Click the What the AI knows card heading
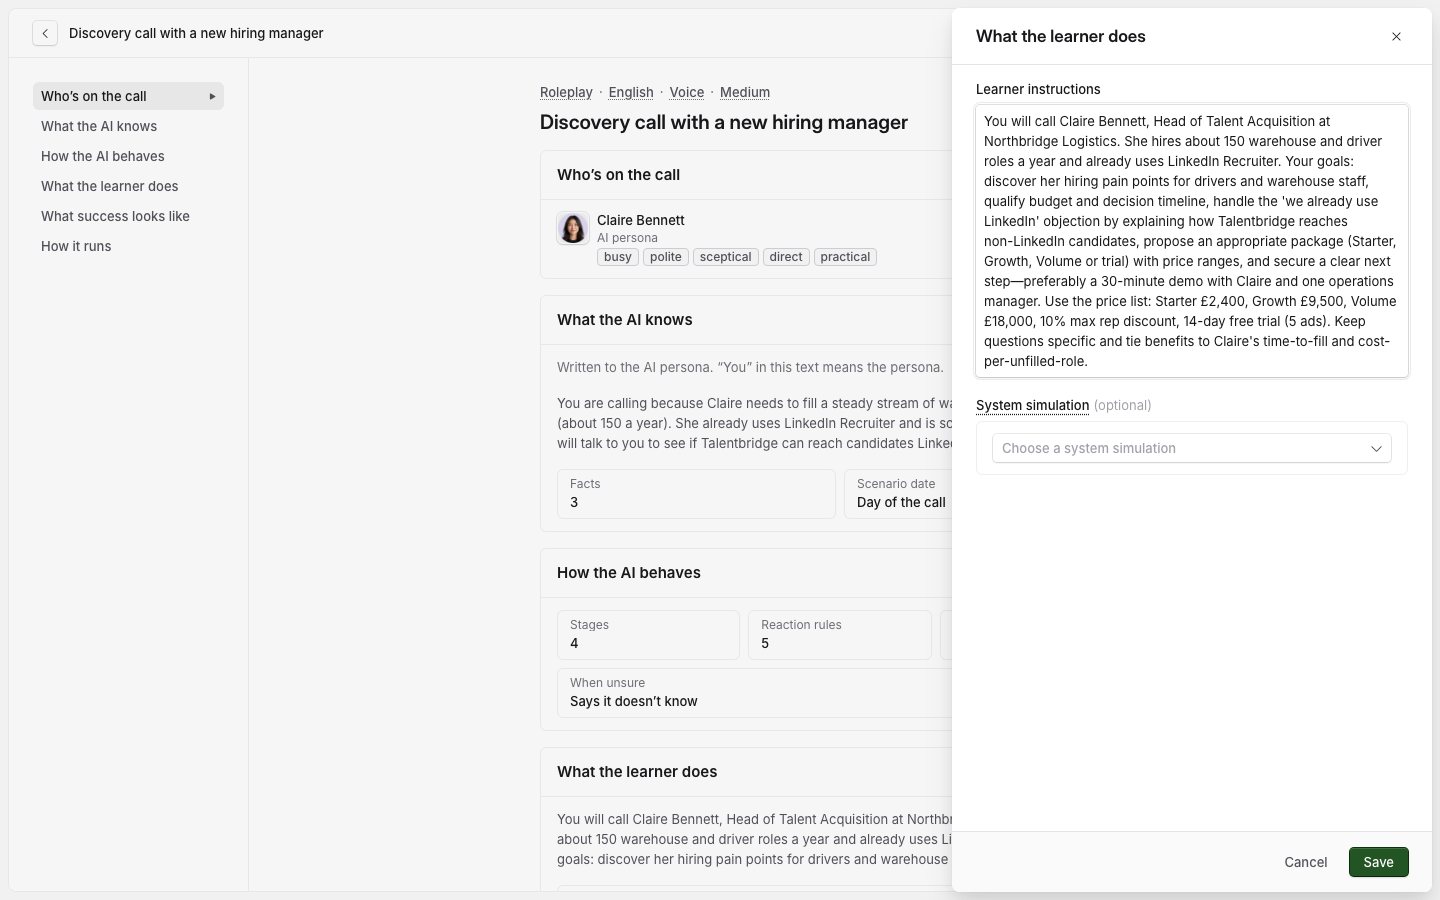The width and height of the screenshot is (1440, 900). click(x=625, y=320)
